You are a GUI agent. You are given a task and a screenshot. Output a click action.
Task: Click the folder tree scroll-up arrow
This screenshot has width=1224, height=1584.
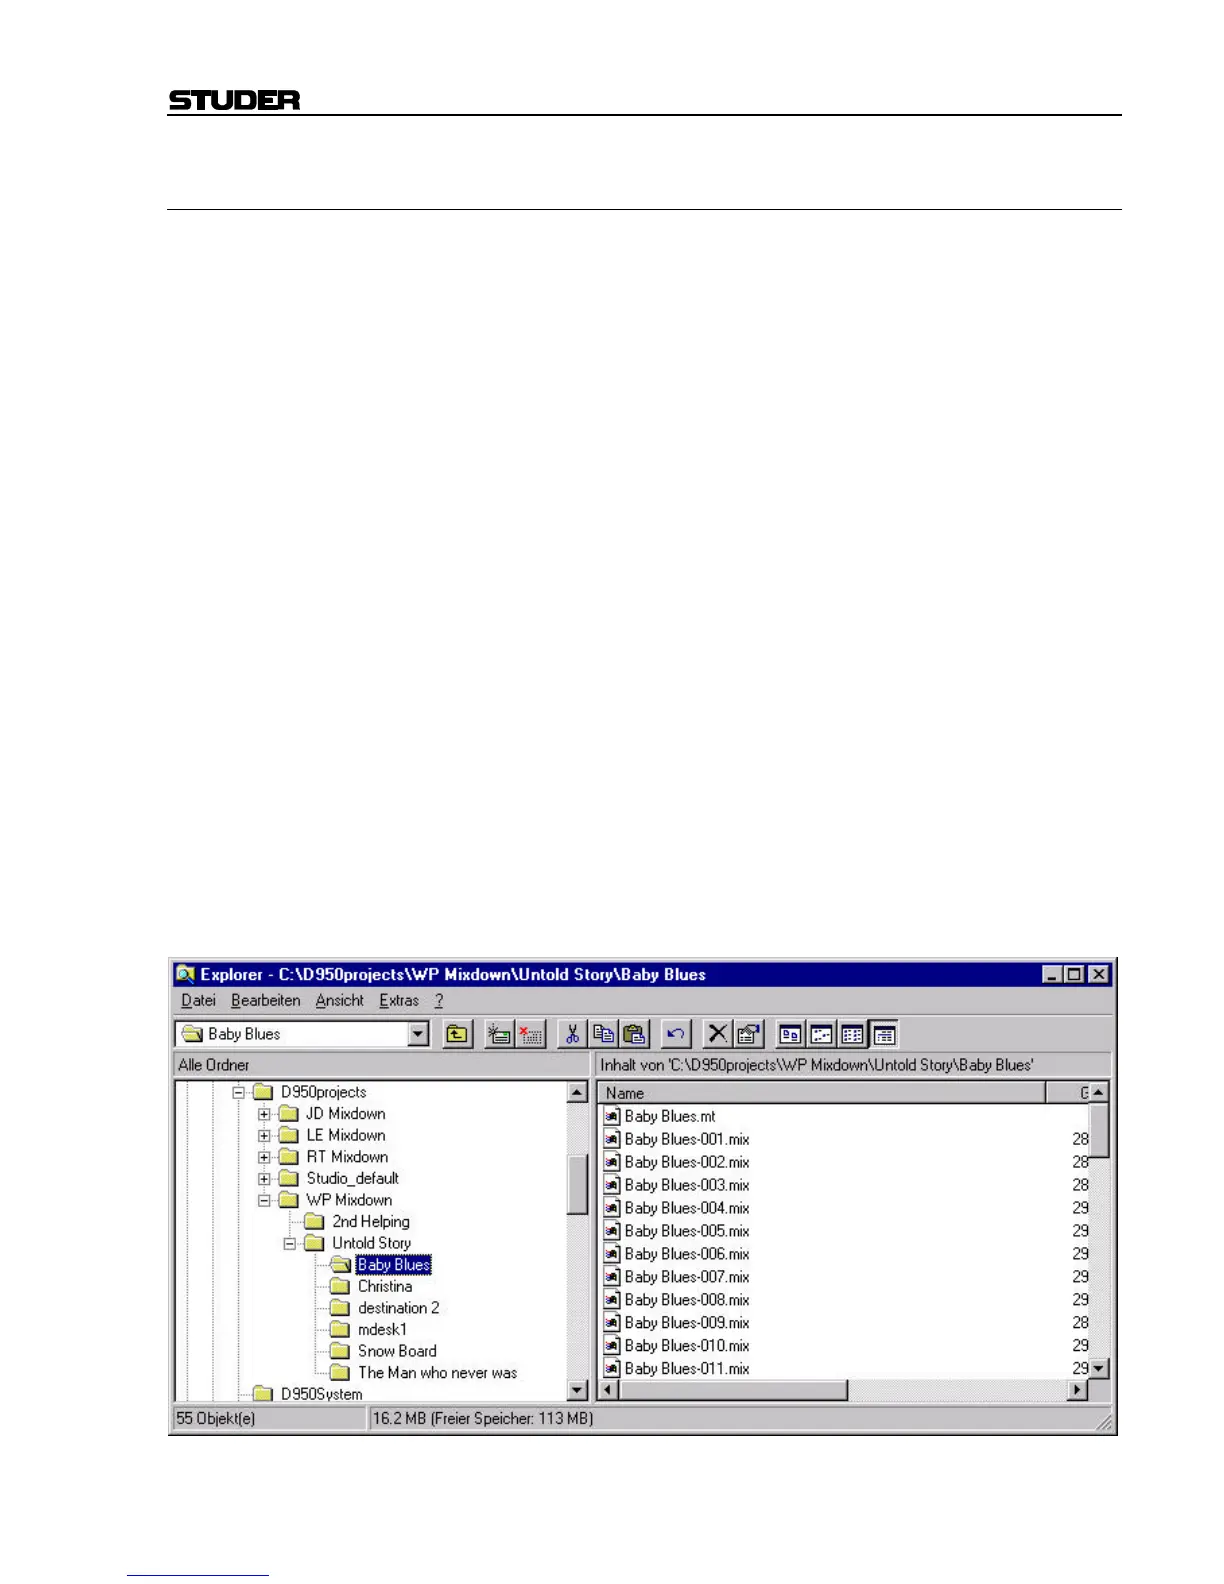coord(577,1093)
